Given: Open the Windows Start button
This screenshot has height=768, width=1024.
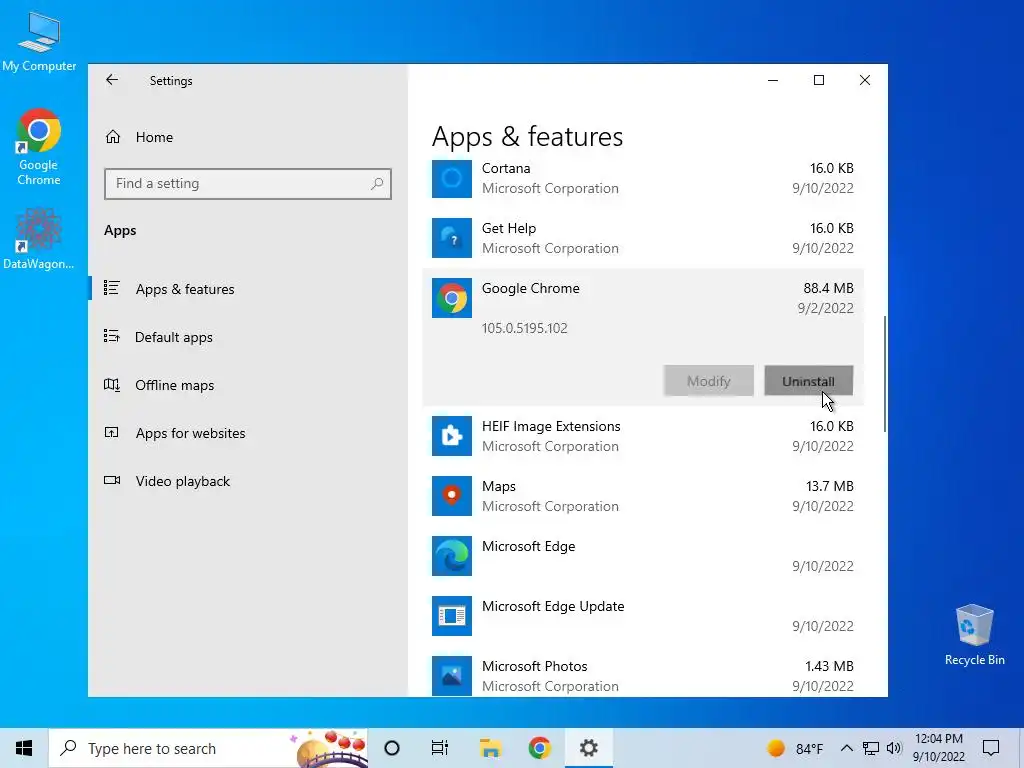Looking at the screenshot, I should pos(24,748).
